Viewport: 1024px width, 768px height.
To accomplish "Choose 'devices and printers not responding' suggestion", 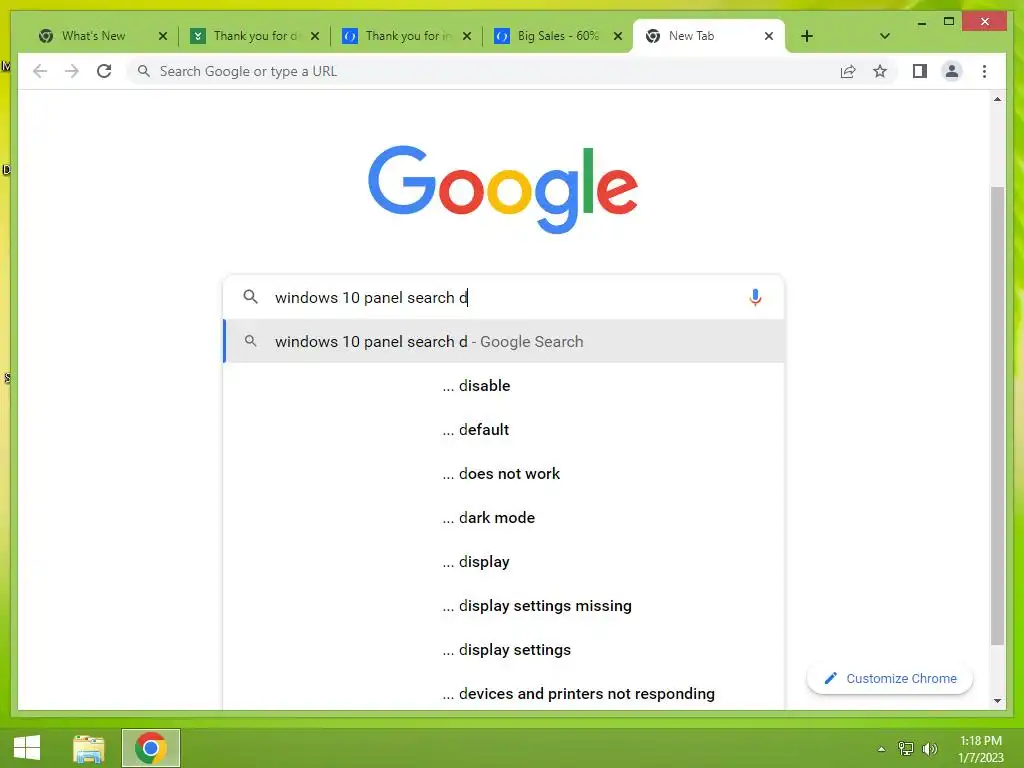I will (504, 692).
